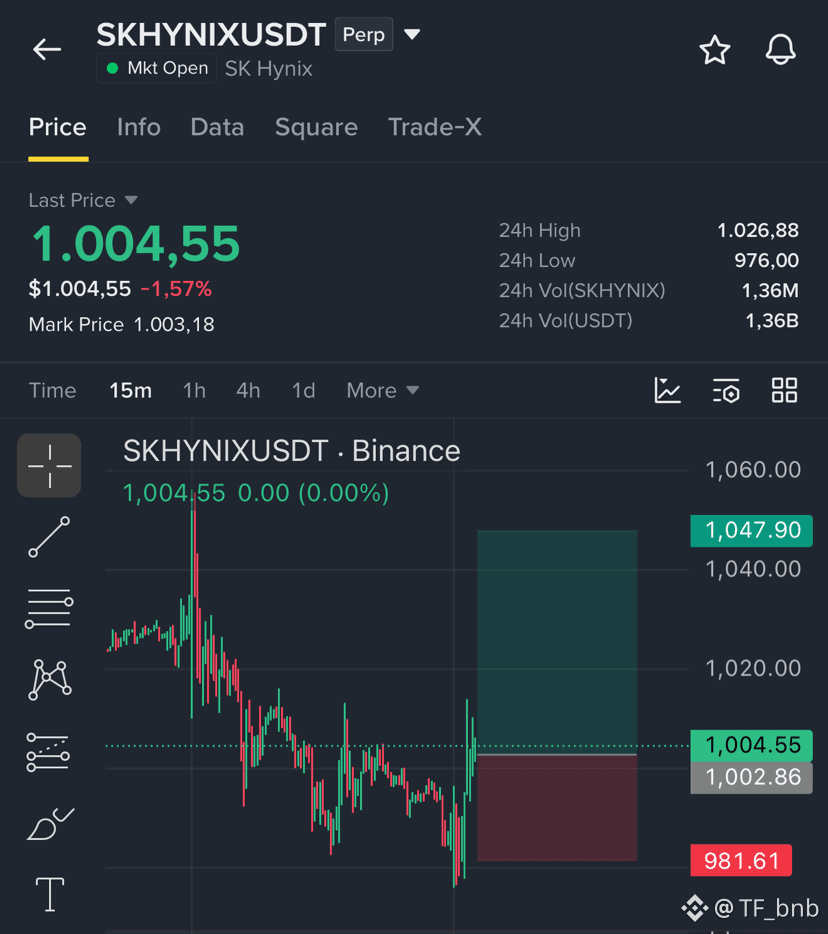
Task: Select the 1d timeframe
Action: click(x=303, y=391)
